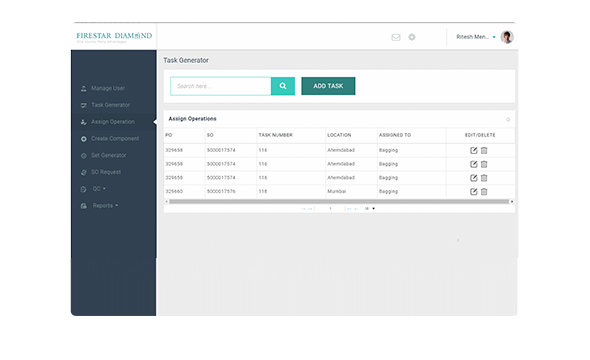Click the ADD TASK button
This screenshot has height=360, width=590.
tap(328, 86)
